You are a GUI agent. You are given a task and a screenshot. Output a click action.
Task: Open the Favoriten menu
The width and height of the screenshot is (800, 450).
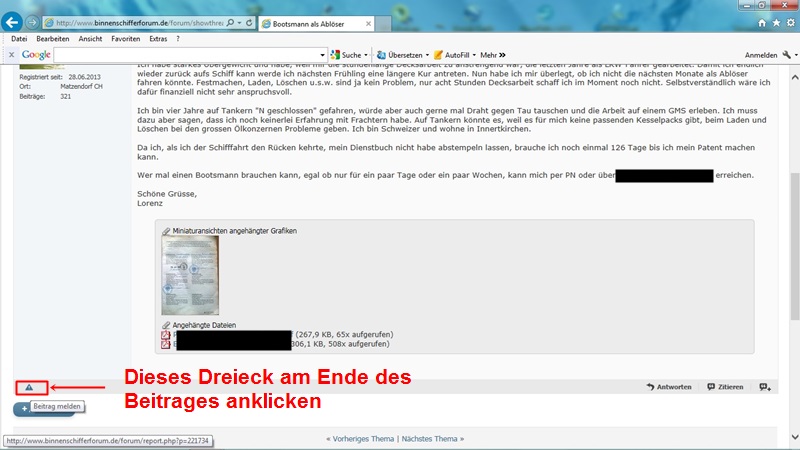click(126, 38)
